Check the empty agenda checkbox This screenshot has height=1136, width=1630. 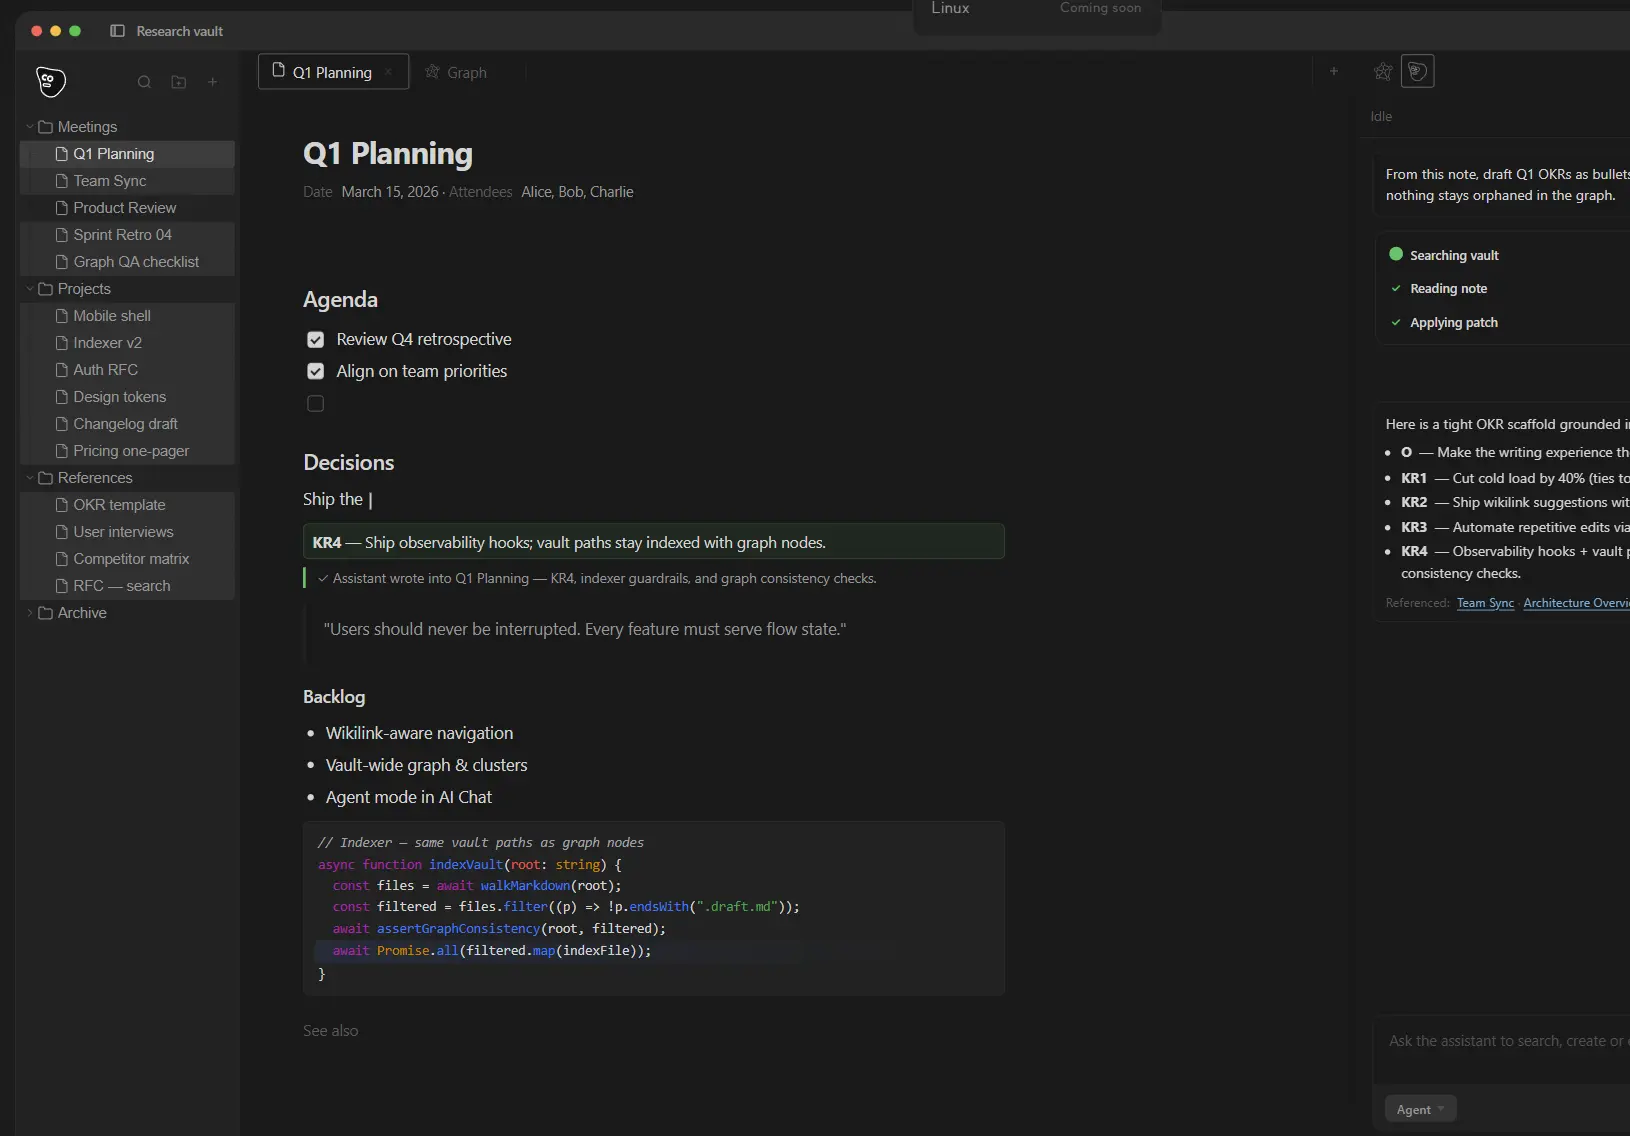[315, 404]
